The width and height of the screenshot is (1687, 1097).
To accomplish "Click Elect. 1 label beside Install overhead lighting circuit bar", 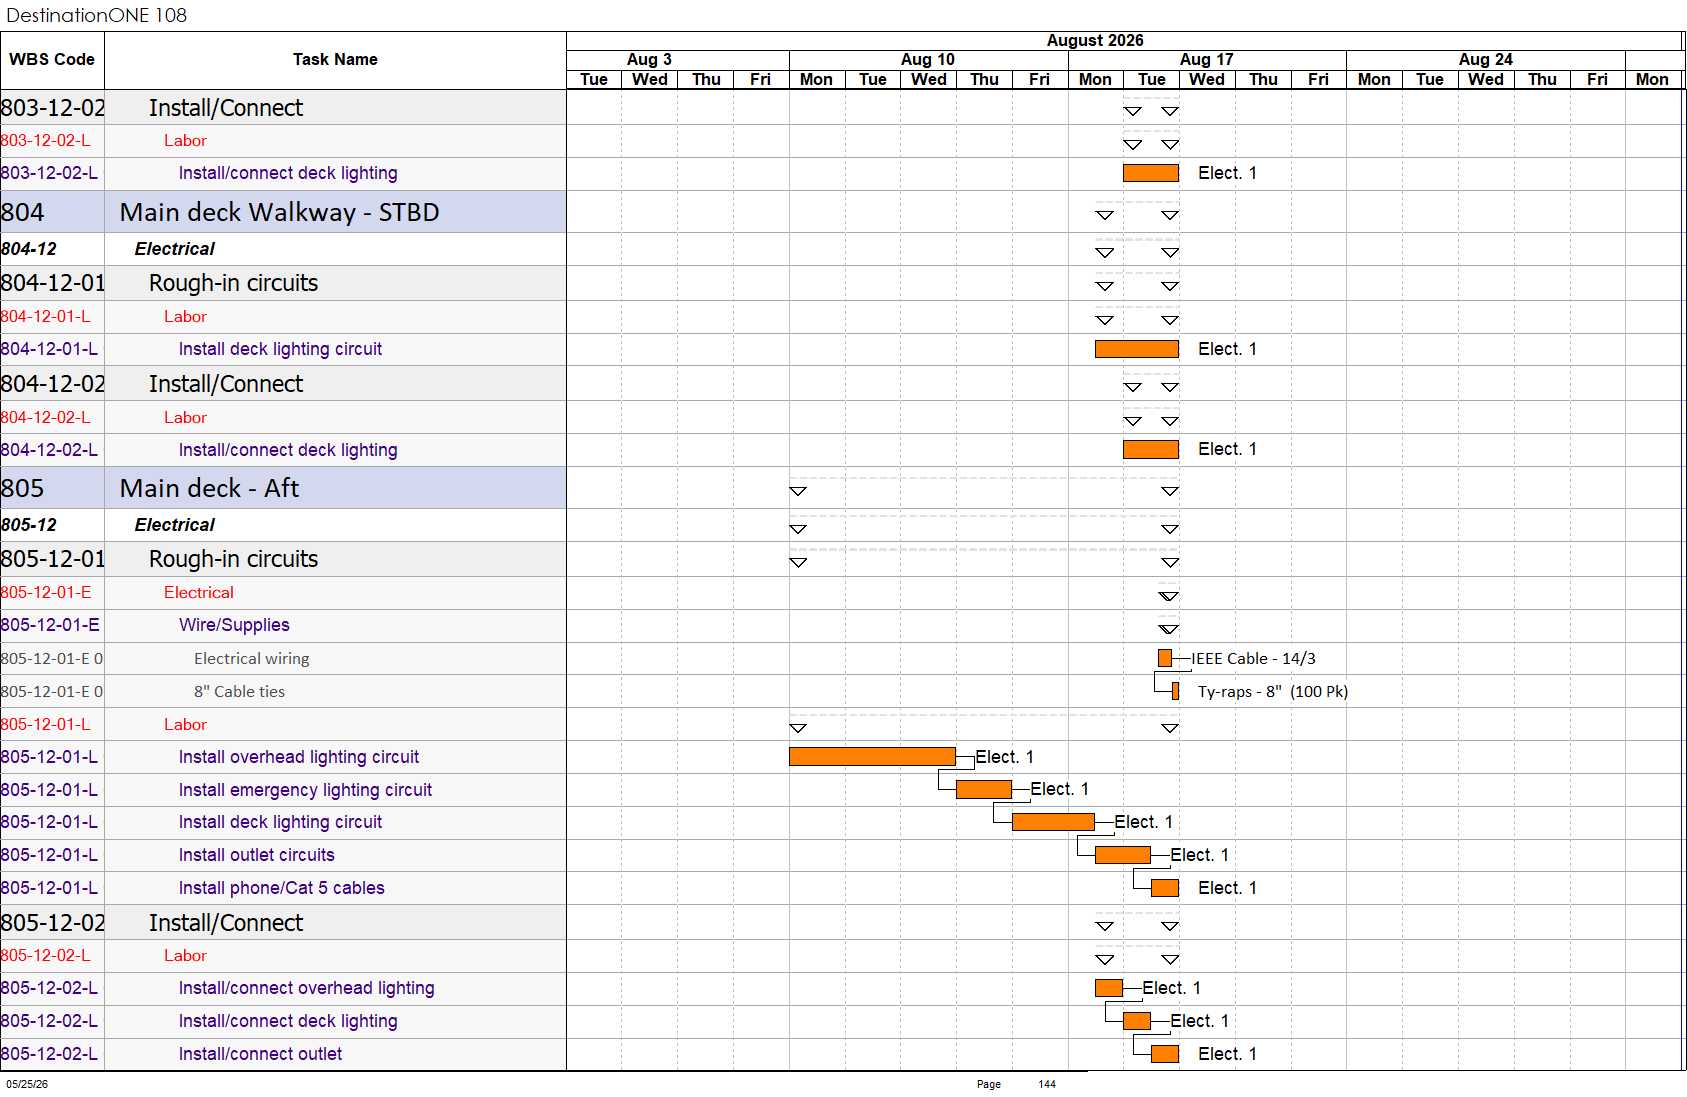I will (1005, 757).
